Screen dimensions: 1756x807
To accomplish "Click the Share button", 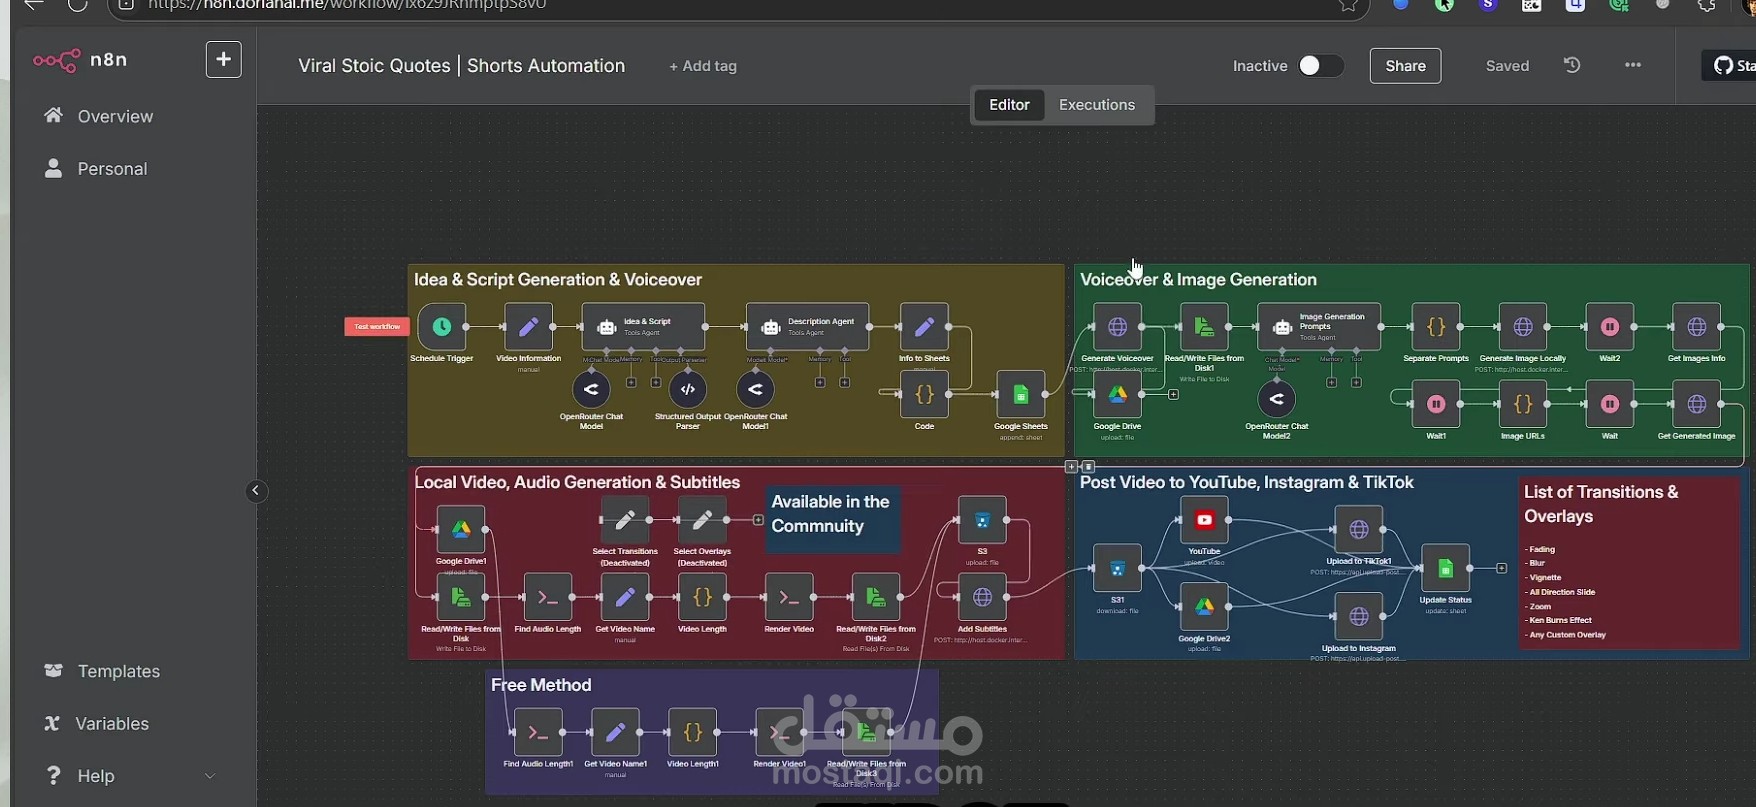I will coord(1405,66).
